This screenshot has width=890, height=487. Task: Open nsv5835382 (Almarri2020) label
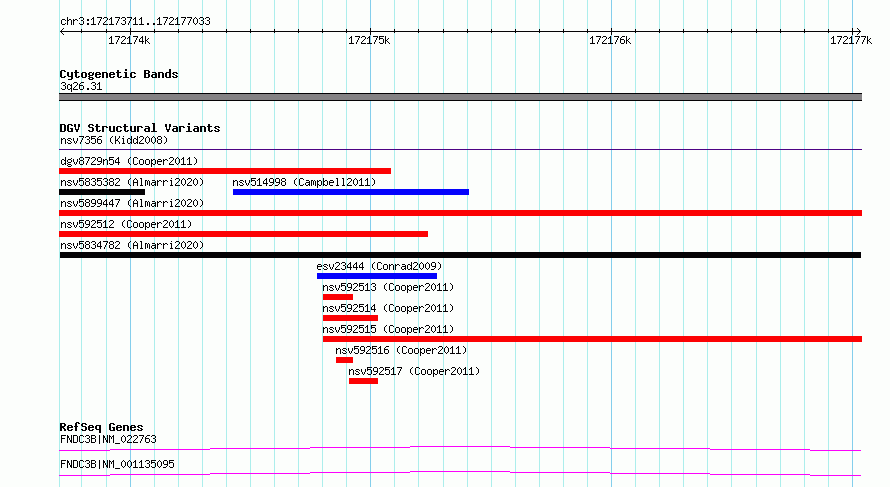(132, 182)
